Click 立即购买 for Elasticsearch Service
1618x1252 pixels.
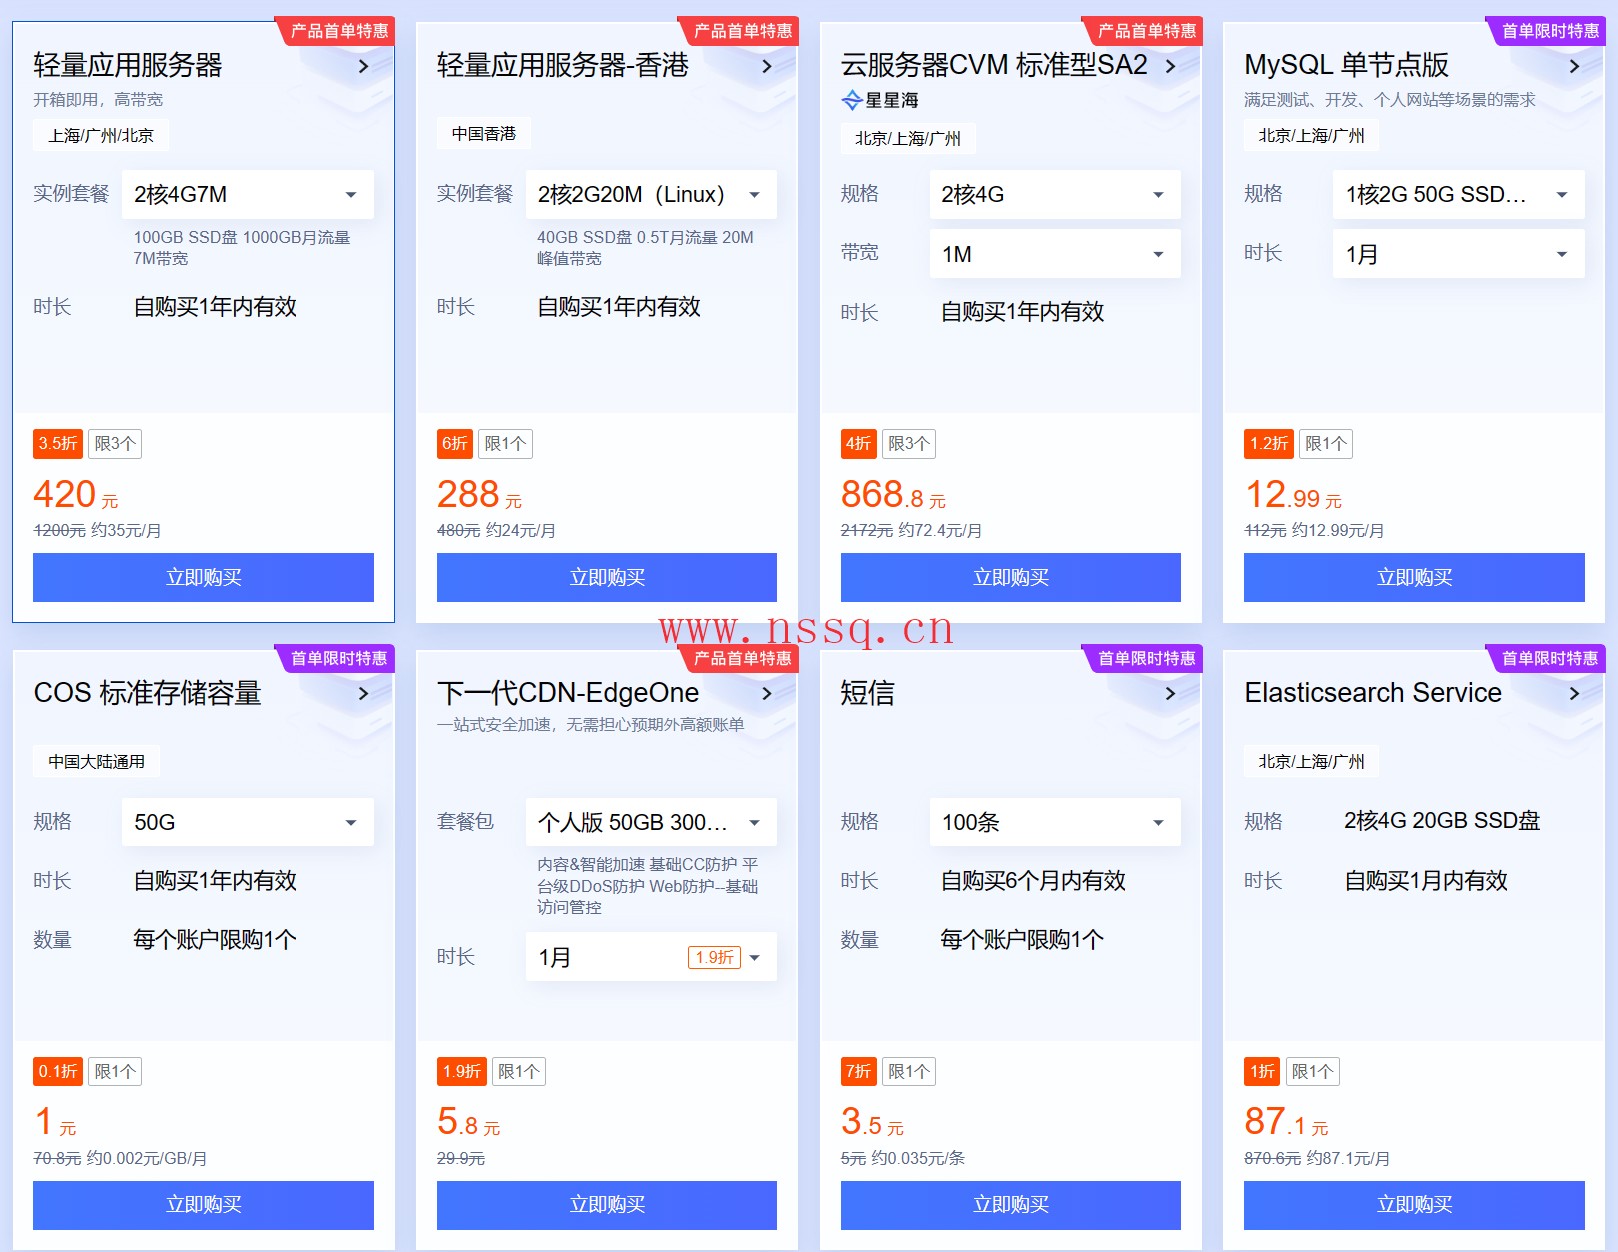tap(1414, 1205)
